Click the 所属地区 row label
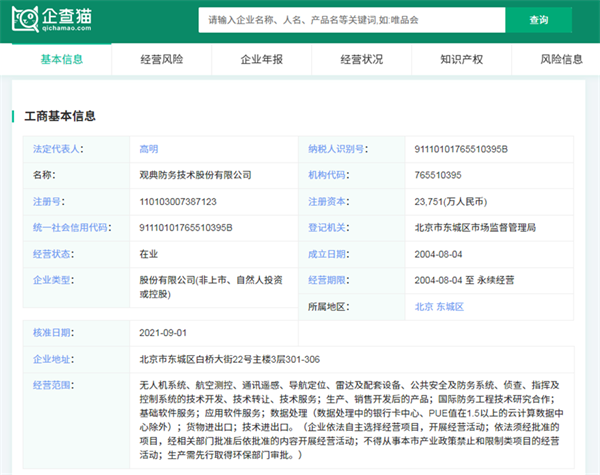This screenshot has height=475, width=600. point(329,307)
